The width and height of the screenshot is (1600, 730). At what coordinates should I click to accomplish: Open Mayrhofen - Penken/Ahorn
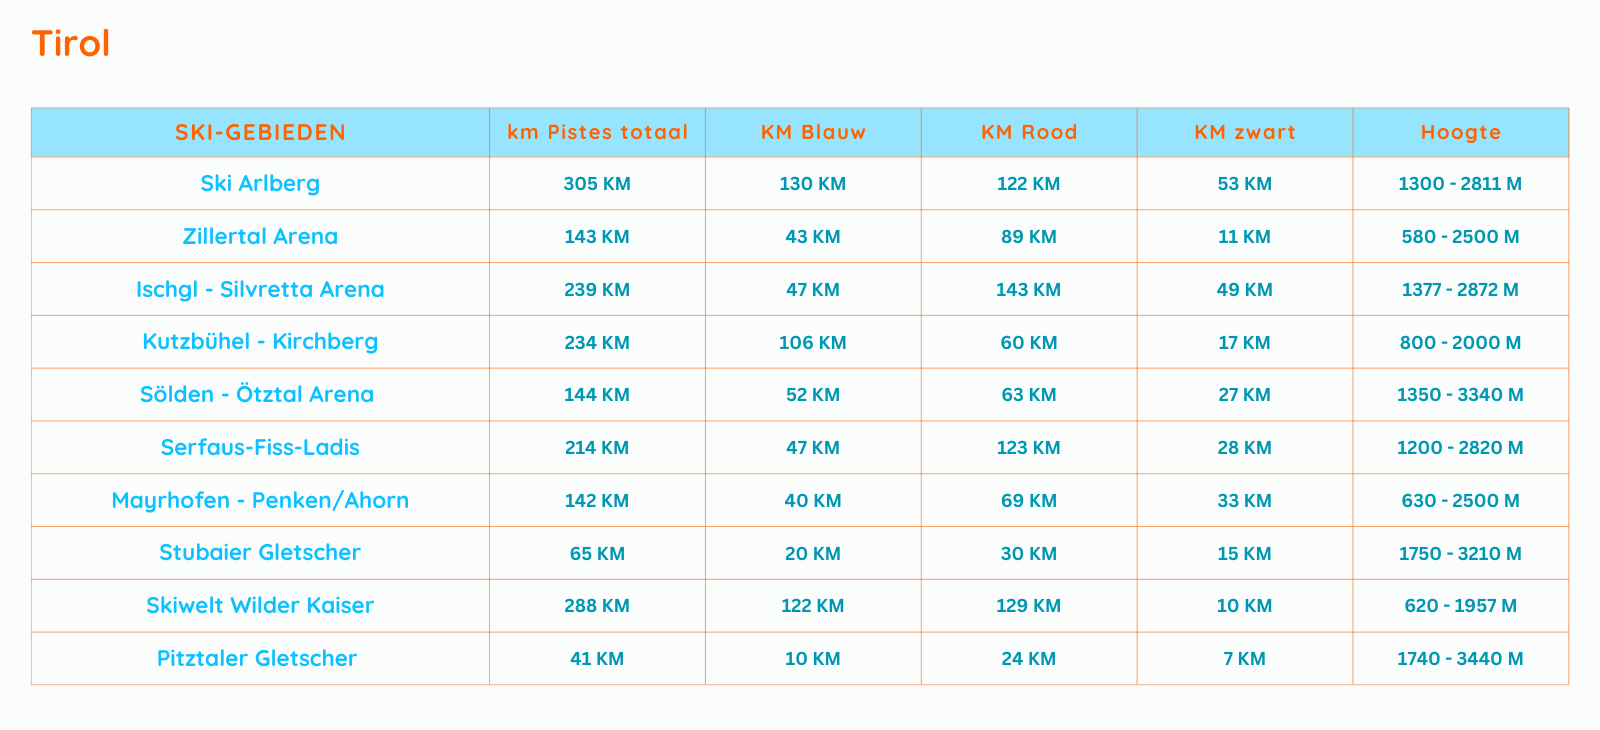(x=260, y=501)
